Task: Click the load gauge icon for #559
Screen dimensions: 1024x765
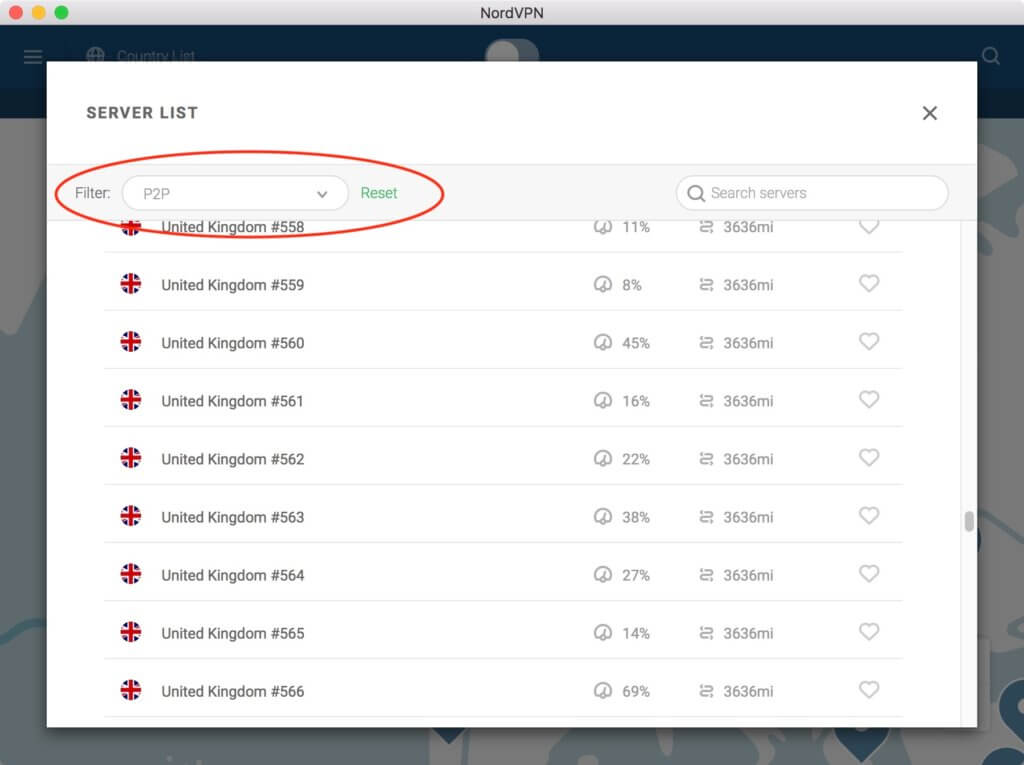Action: click(x=602, y=284)
